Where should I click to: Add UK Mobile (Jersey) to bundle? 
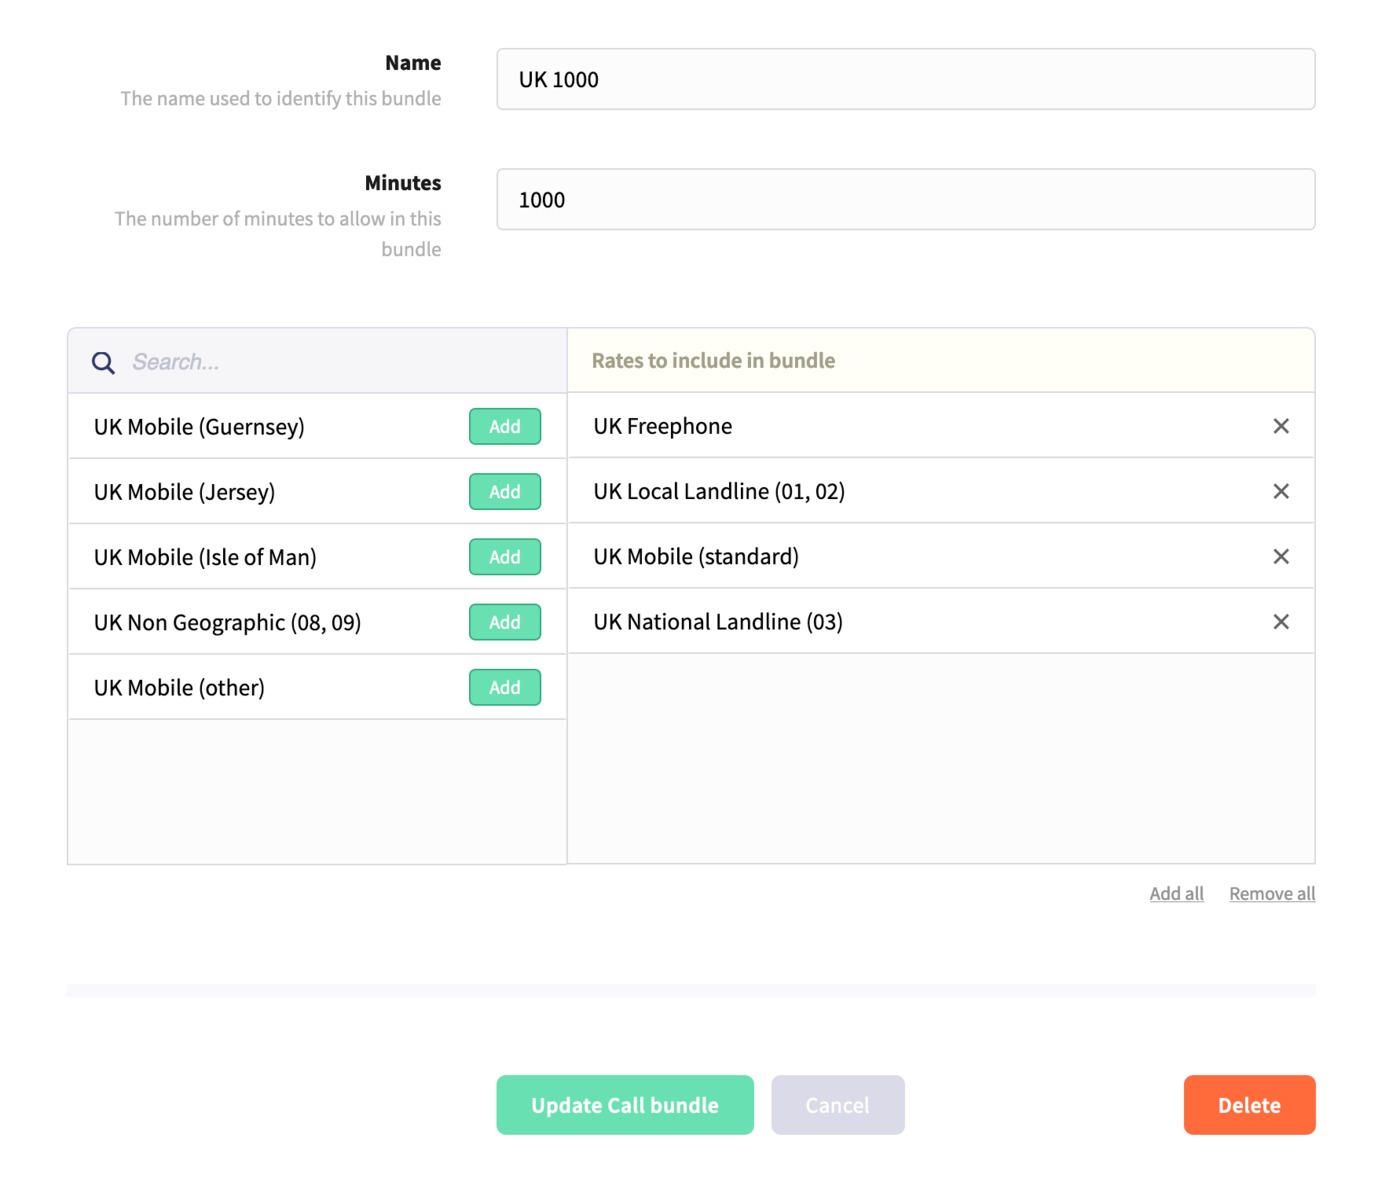(505, 491)
